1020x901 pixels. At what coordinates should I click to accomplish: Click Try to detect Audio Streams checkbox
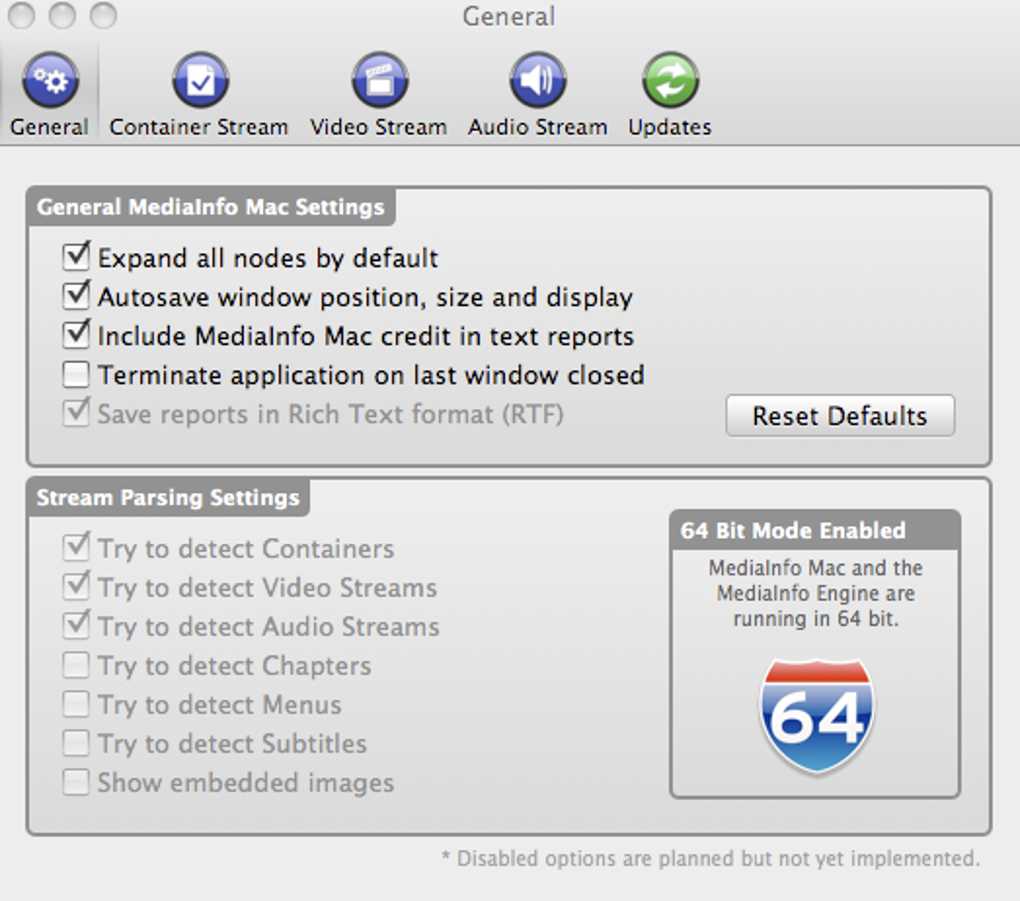click(76, 625)
